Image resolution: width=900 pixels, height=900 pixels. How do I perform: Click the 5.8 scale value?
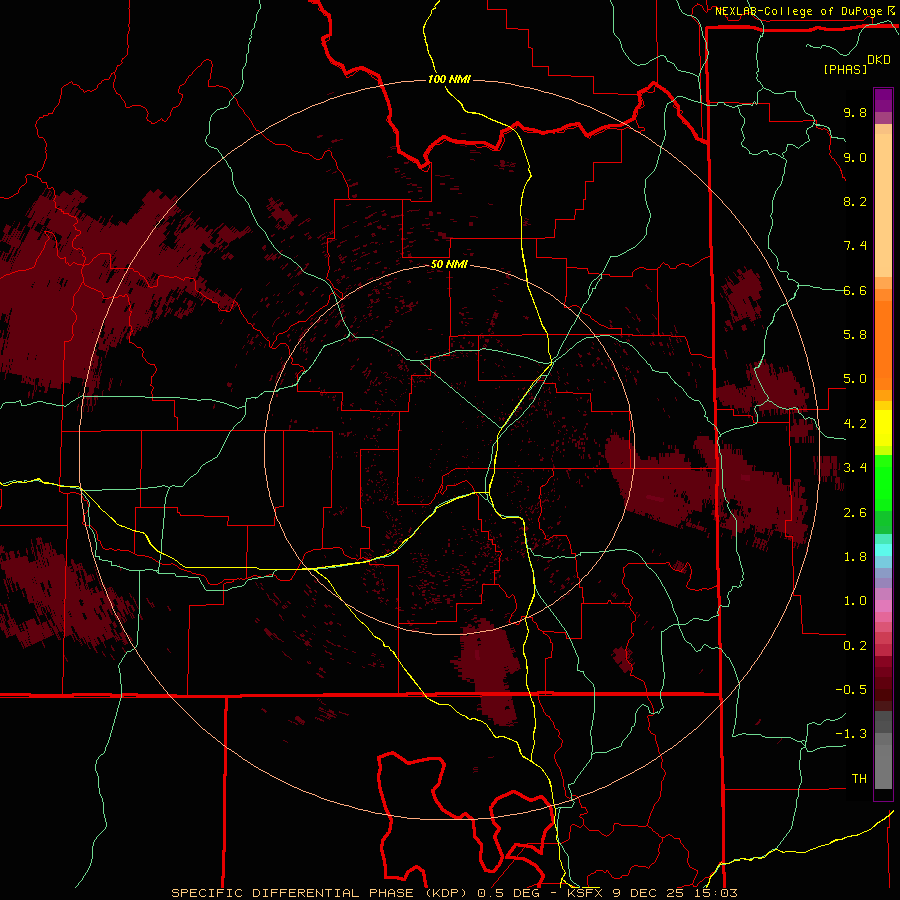pos(855,335)
